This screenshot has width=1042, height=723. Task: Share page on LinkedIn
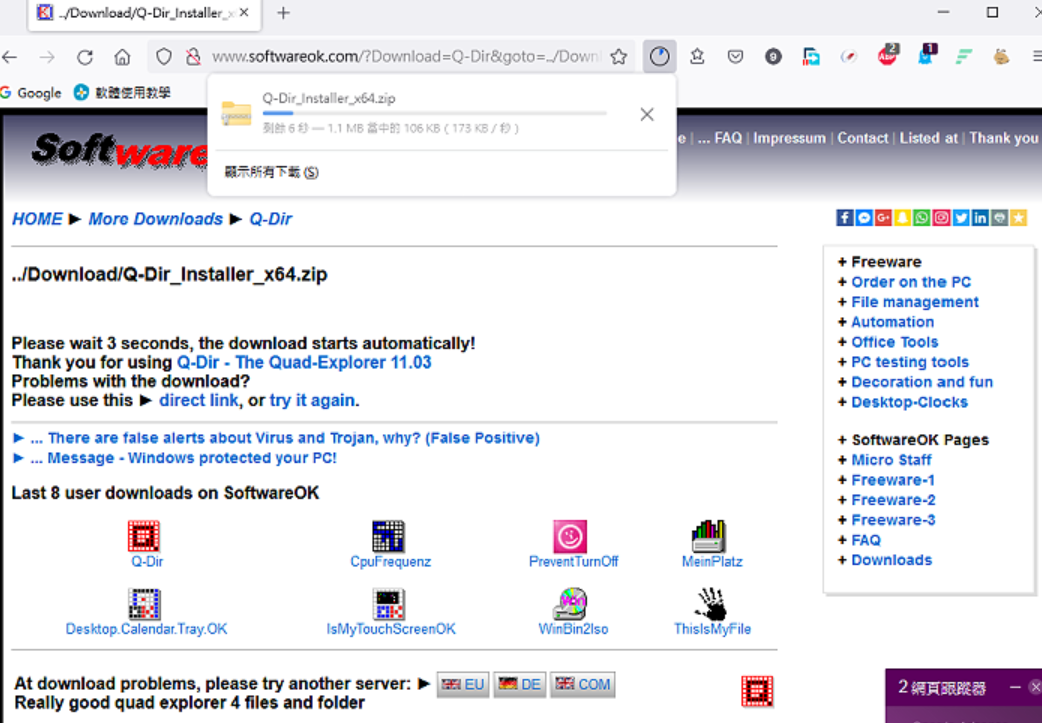click(980, 217)
